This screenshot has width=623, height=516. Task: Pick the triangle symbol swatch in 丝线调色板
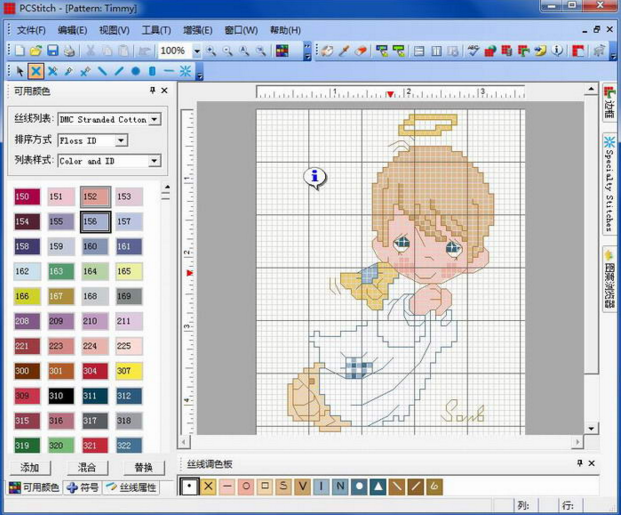(378, 486)
